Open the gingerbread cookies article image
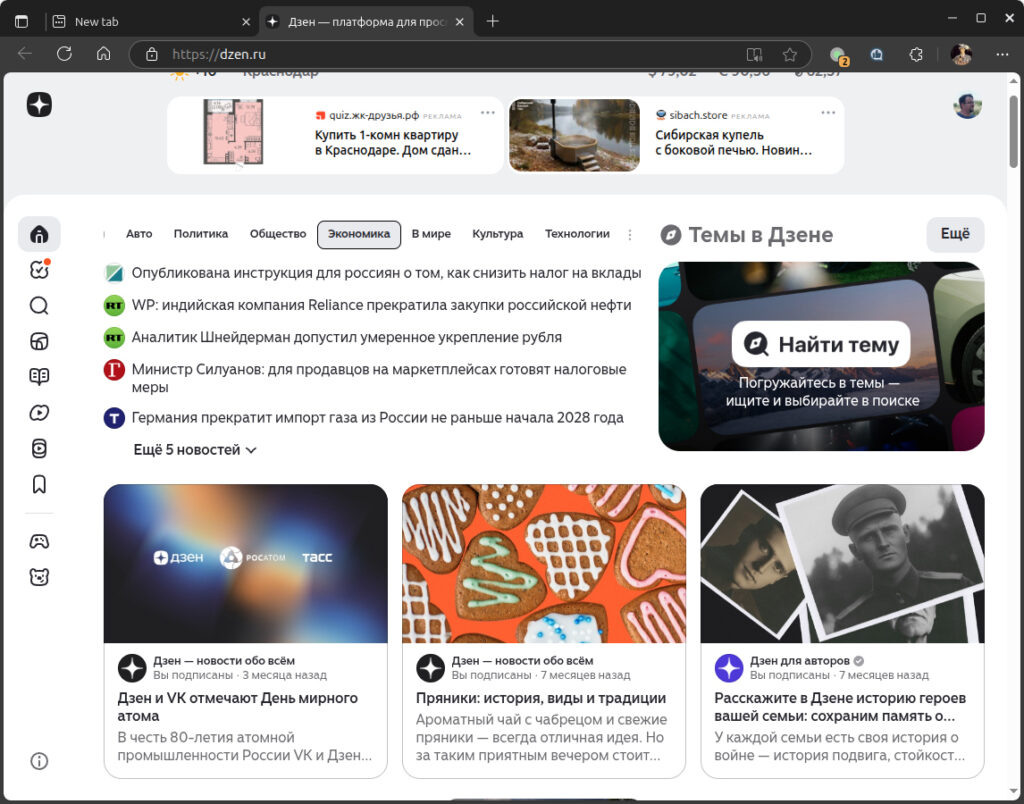1024x804 pixels. click(544, 563)
